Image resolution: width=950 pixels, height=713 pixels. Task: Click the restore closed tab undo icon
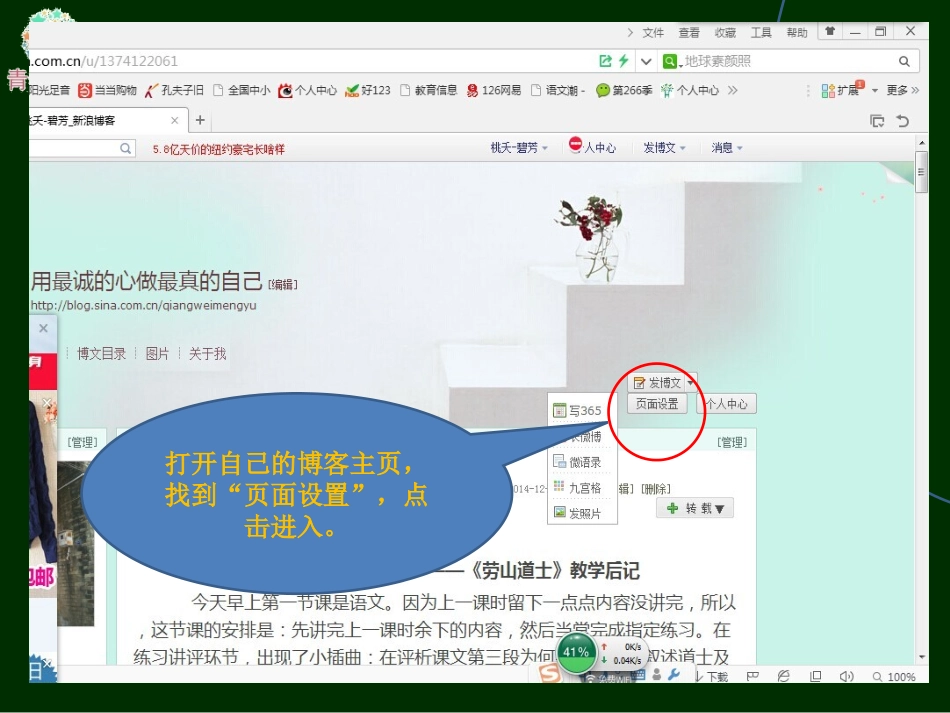coord(903,121)
